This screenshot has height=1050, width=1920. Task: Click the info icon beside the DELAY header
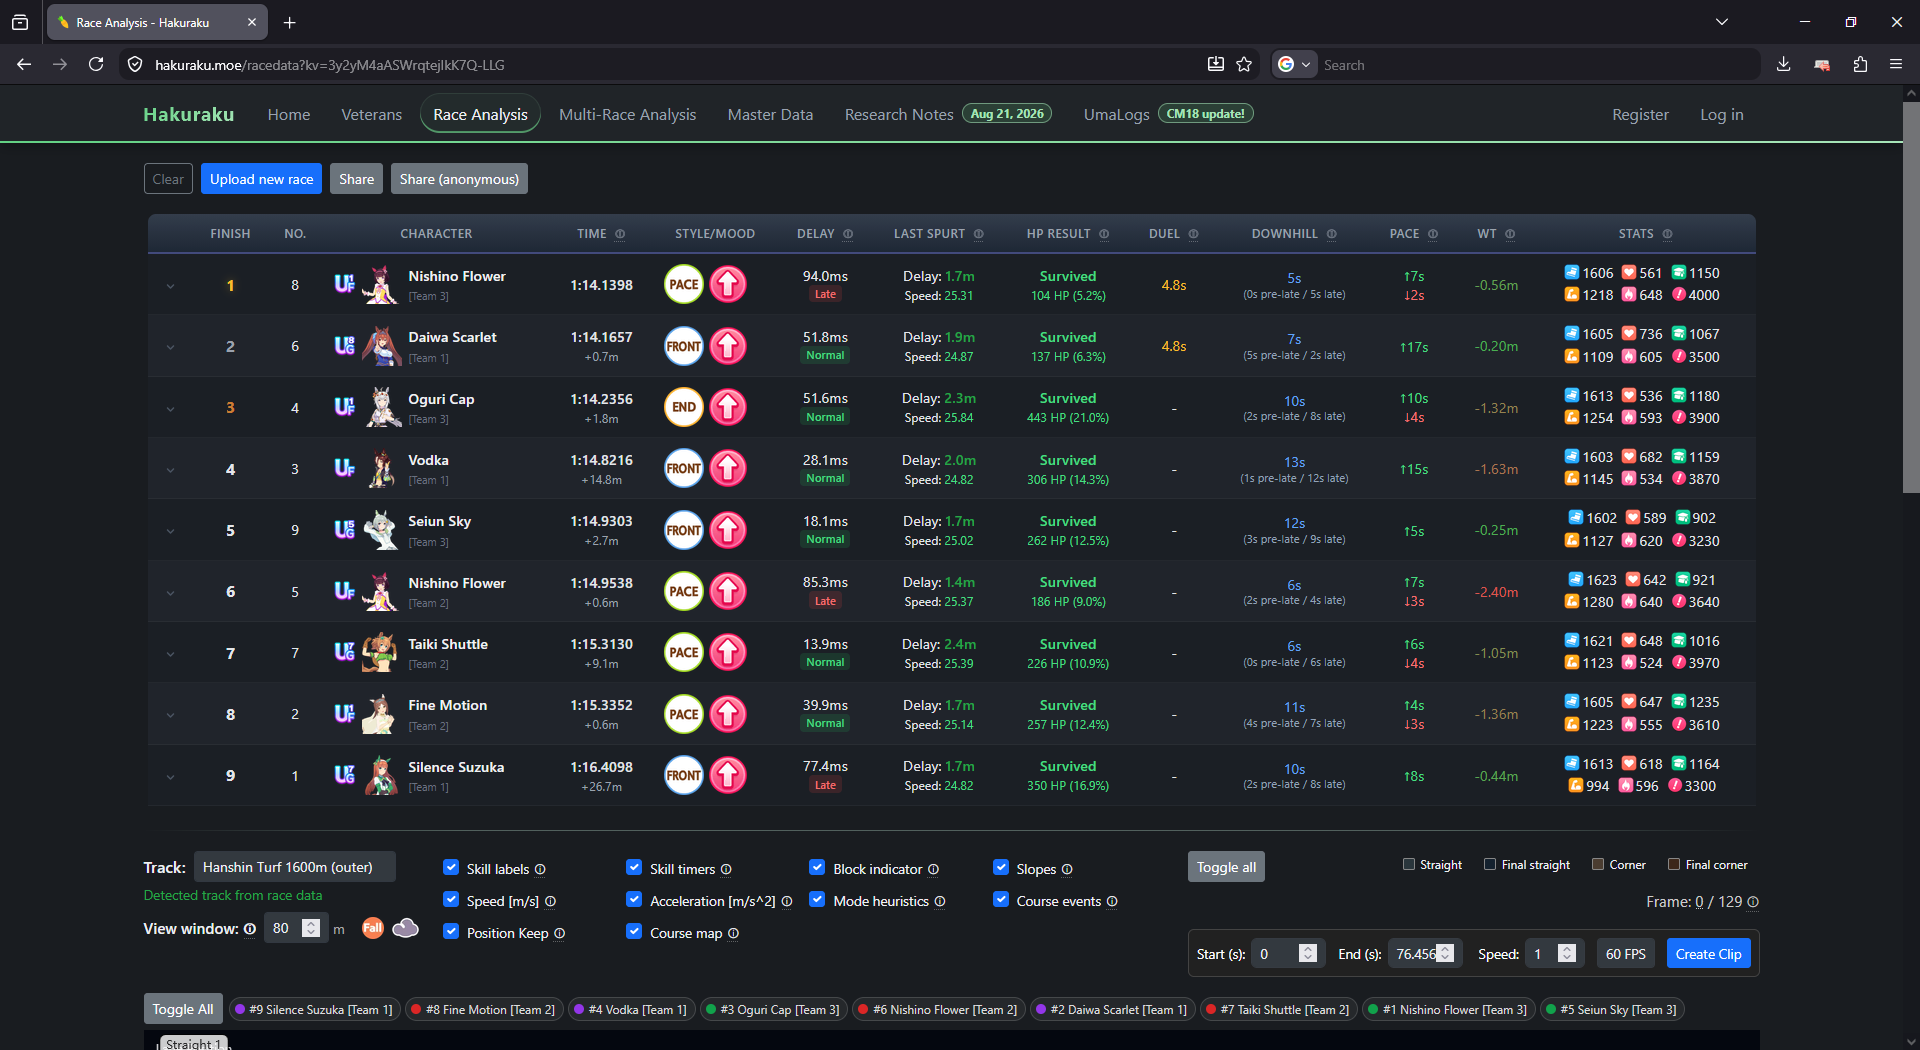848,234
